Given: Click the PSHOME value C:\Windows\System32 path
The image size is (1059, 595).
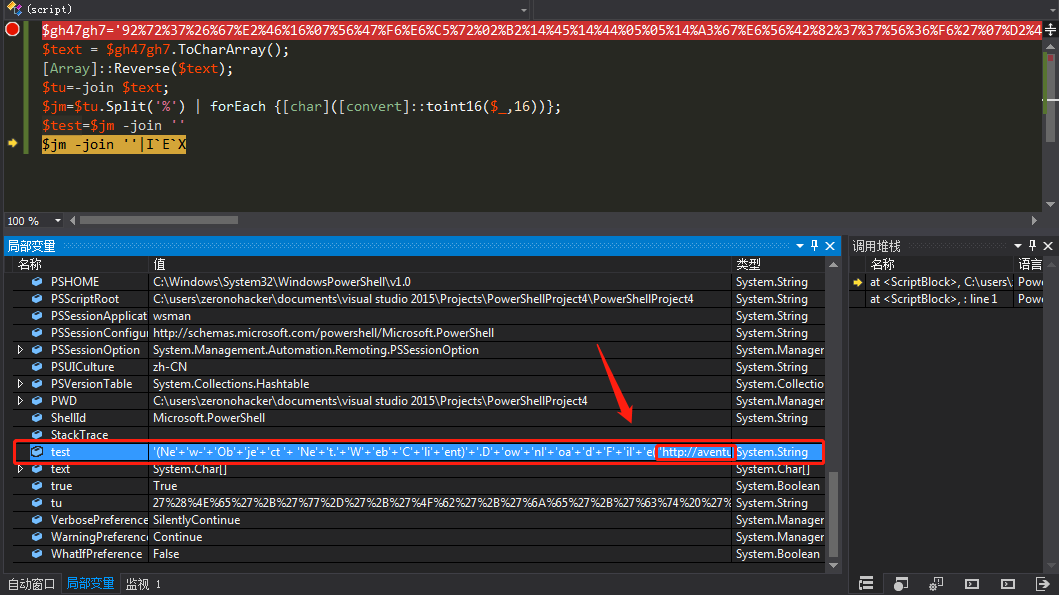Looking at the screenshot, I should [x=282, y=282].
